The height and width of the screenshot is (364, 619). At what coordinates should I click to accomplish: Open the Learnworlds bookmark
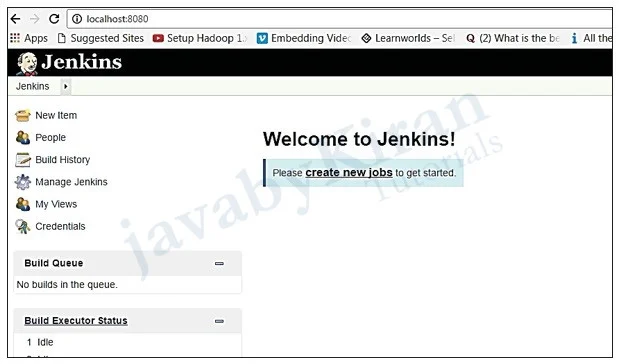click(x=408, y=38)
